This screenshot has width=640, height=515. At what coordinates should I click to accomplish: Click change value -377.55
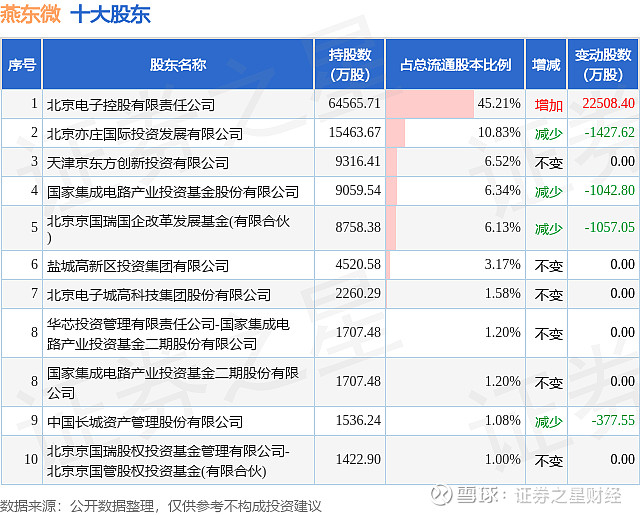click(613, 420)
